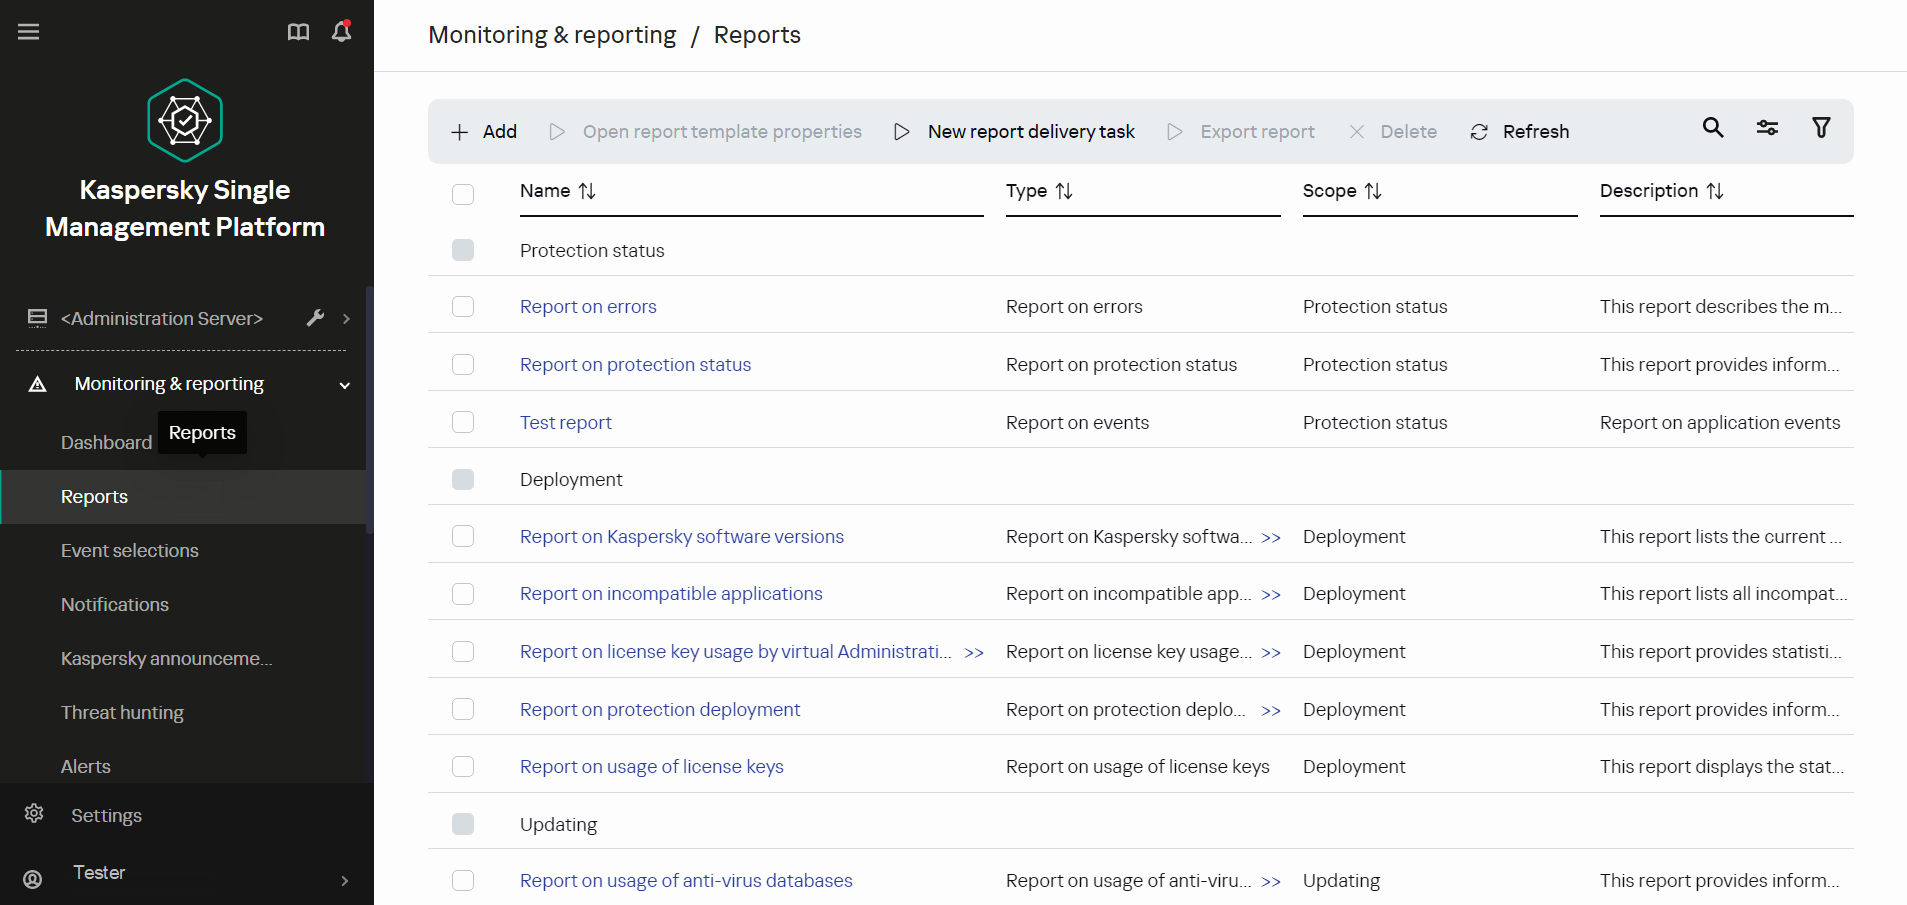This screenshot has width=1907, height=905.
Task: Open the Kaspersky documentation book icon
Action: [298, 31]
